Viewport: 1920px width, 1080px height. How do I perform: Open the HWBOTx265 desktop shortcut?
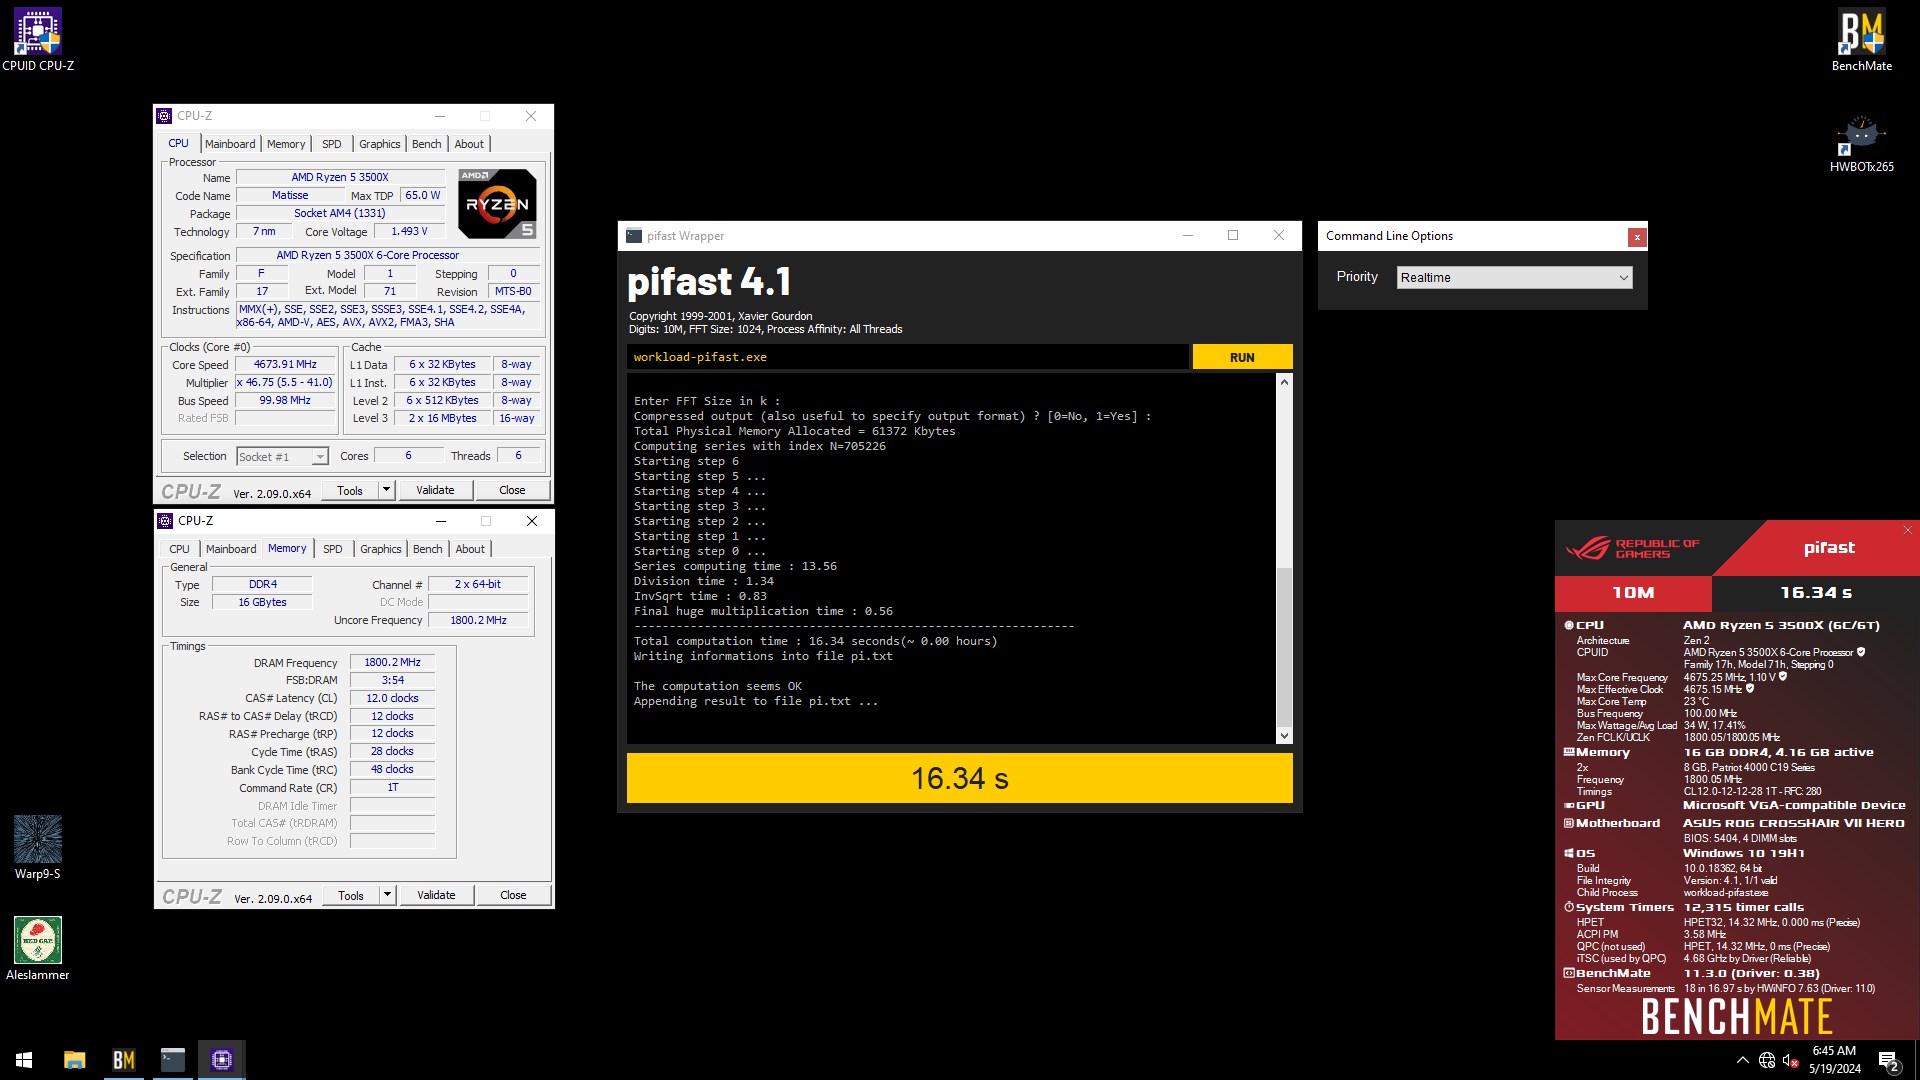pos(1861,142)
